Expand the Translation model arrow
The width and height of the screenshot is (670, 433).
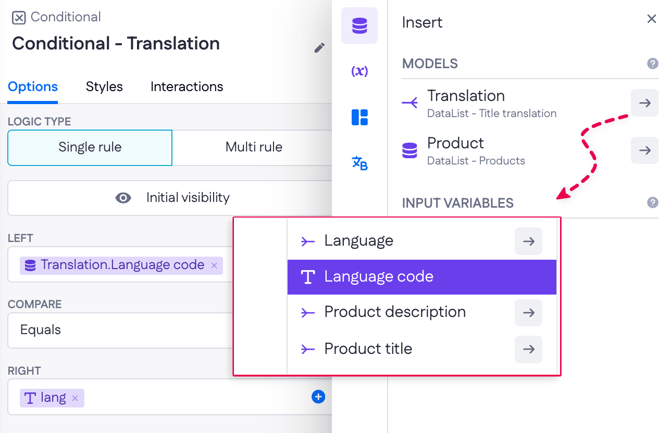(x=645, y=103)
